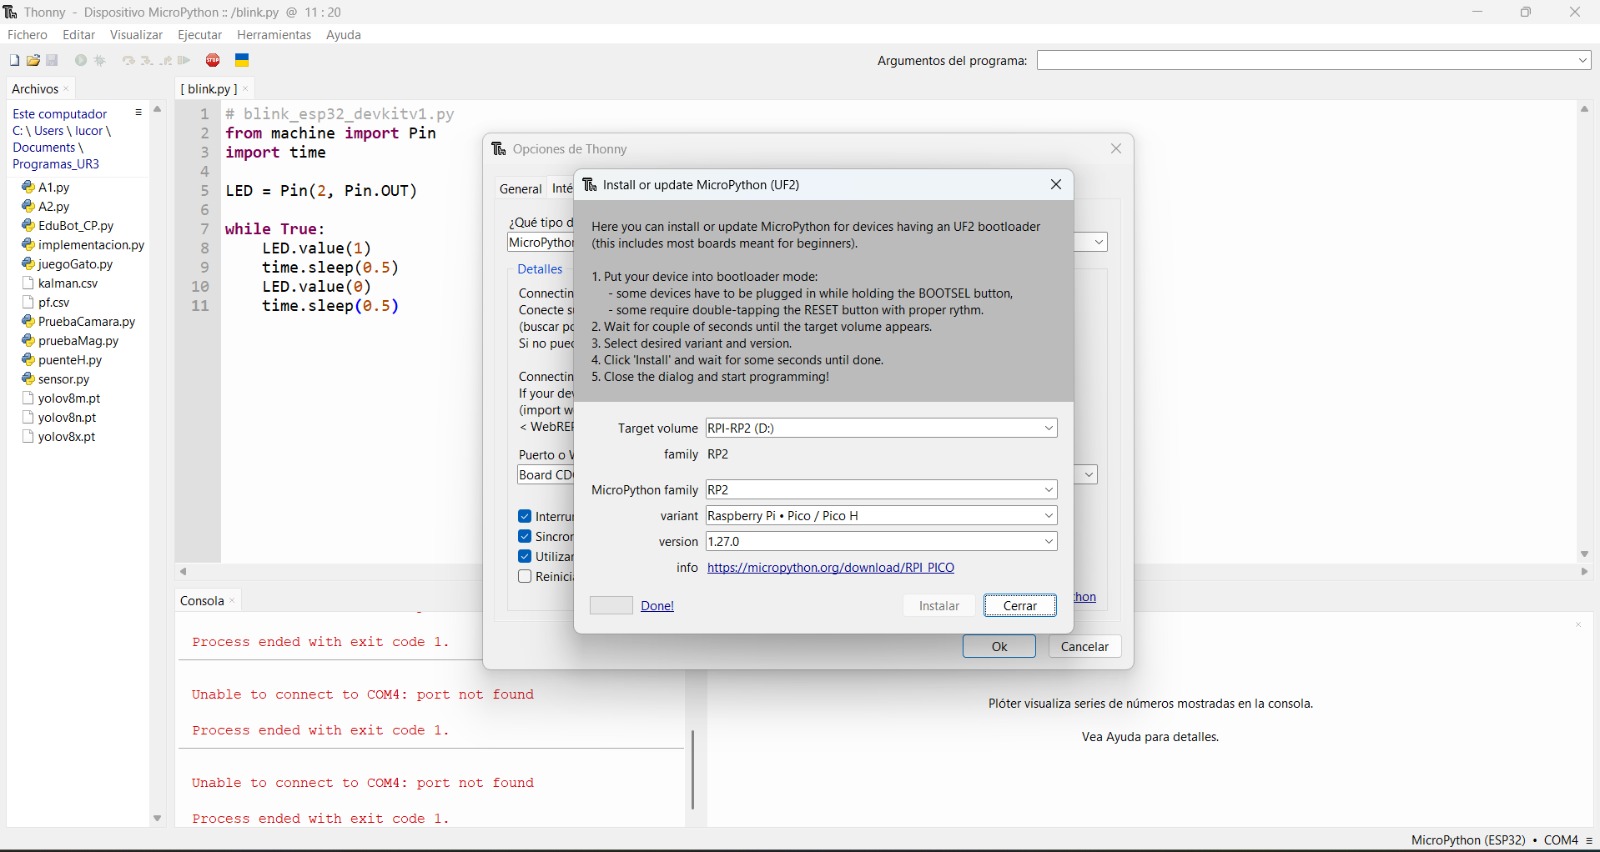Open the Herramientas menu

274,35
